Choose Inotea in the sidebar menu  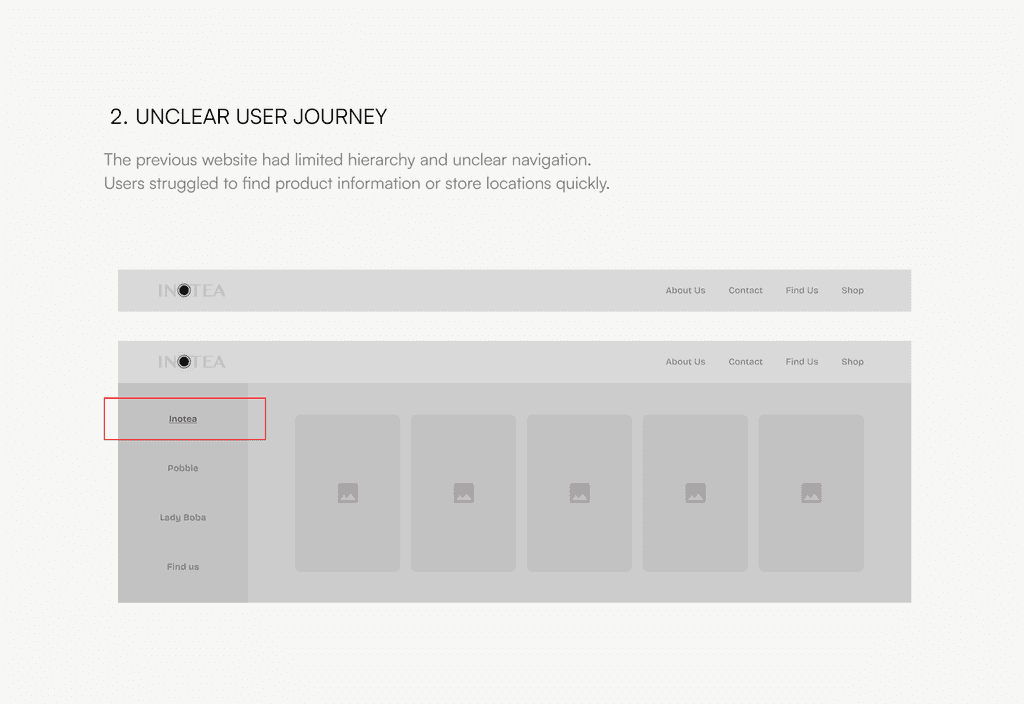point(183,419)
